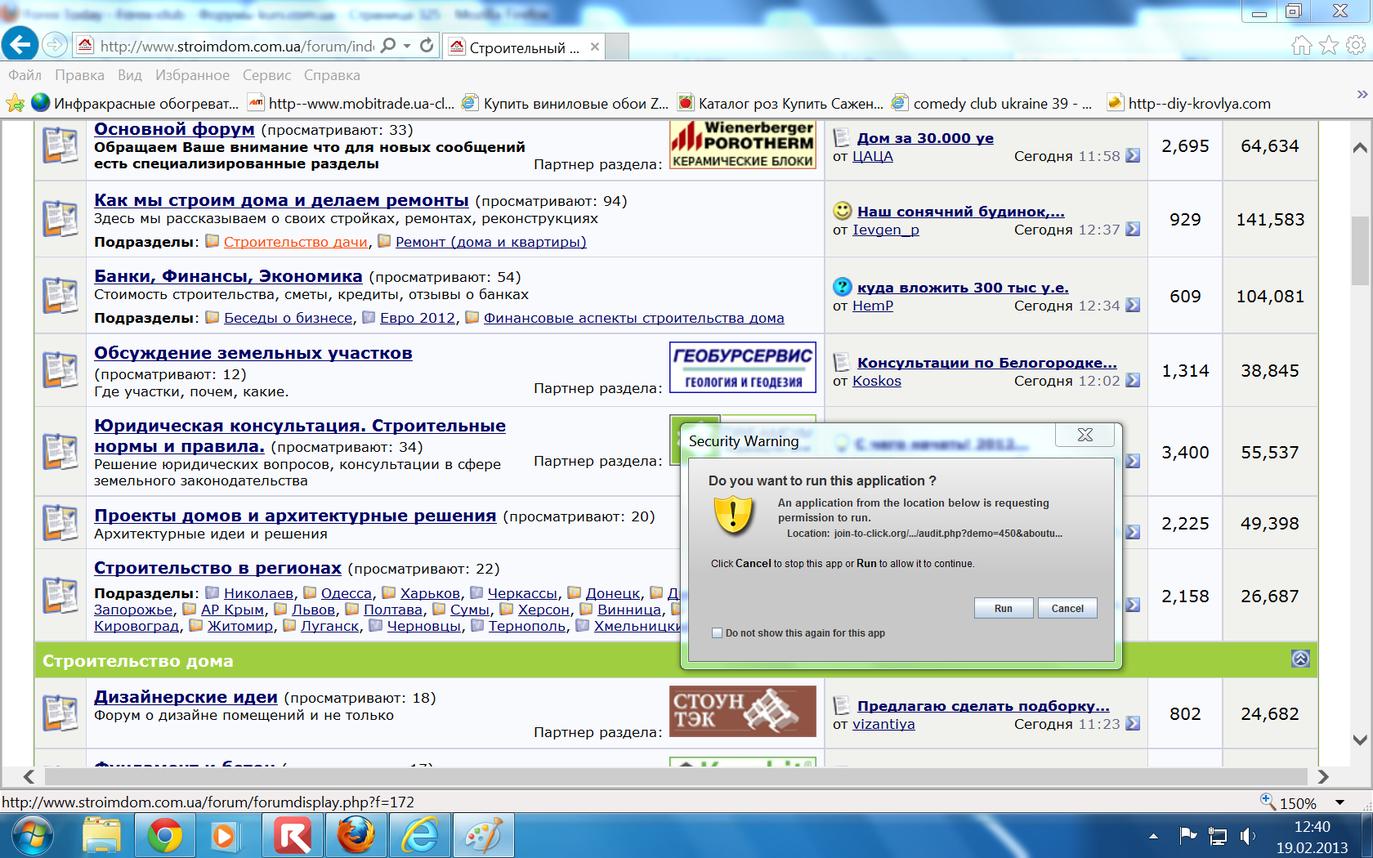Refresh the page with the reload icon

pos(427,46)
